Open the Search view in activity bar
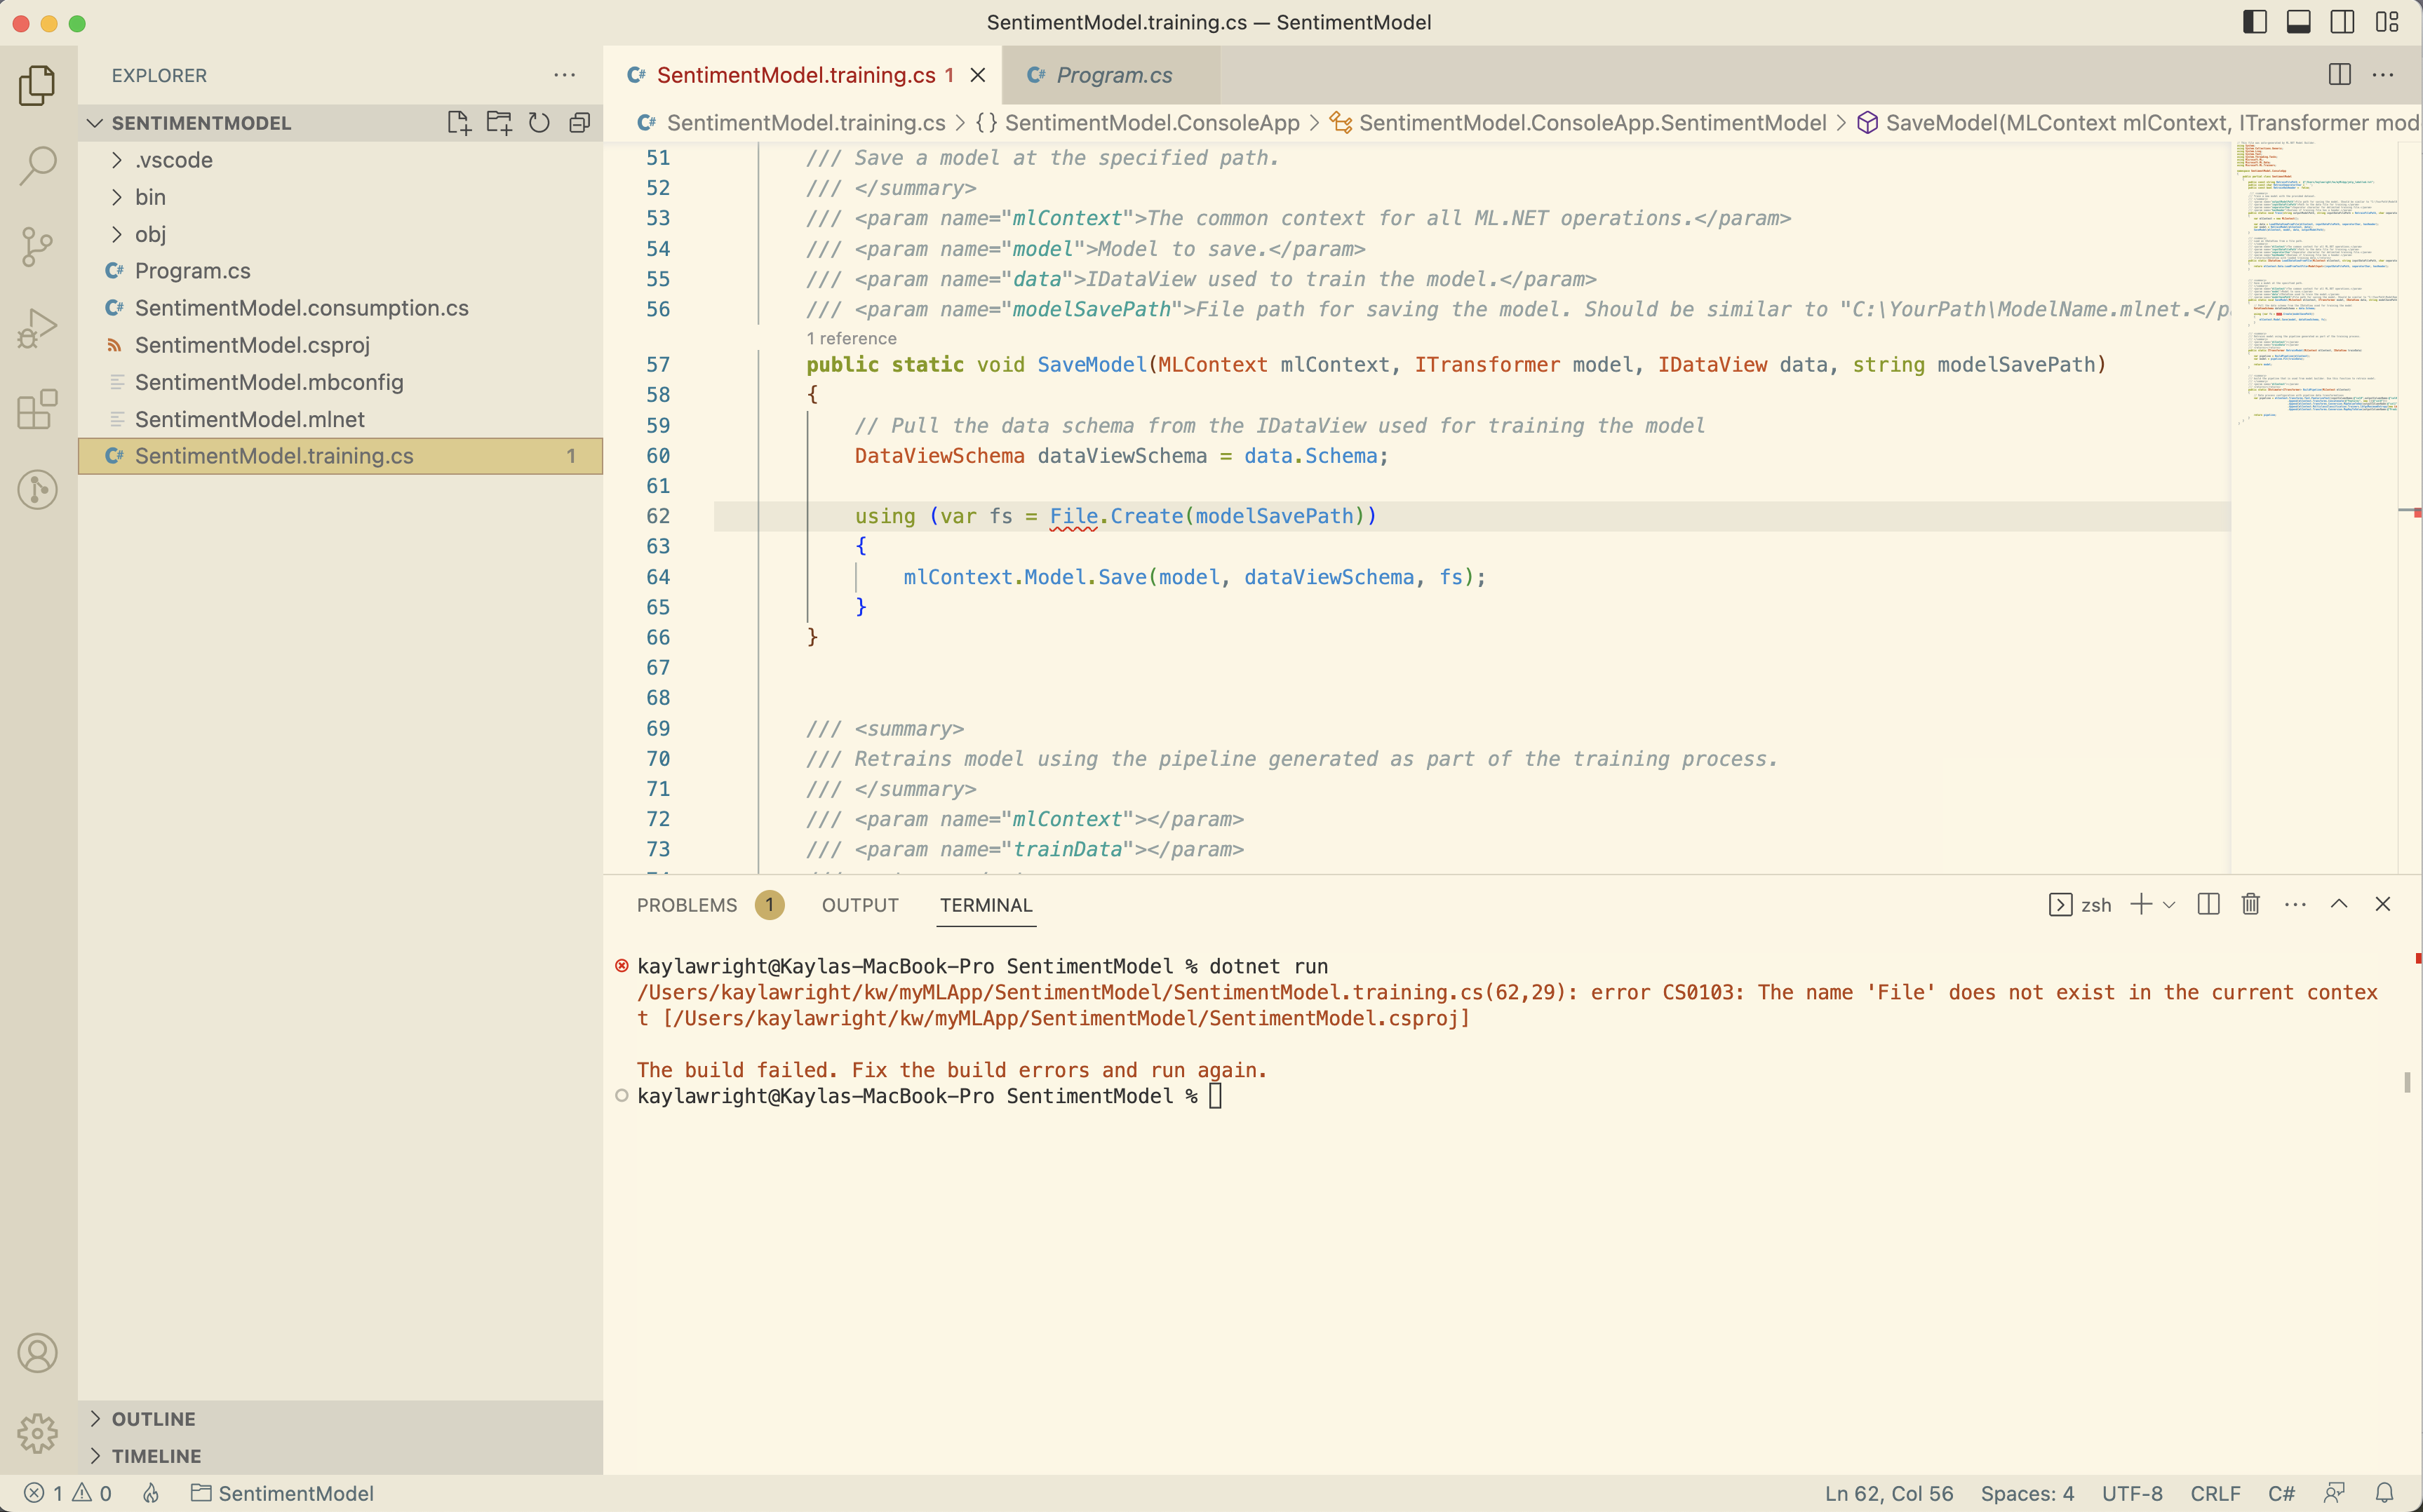The height and width of the screenshot is (1512, 2423). [37, 166]
